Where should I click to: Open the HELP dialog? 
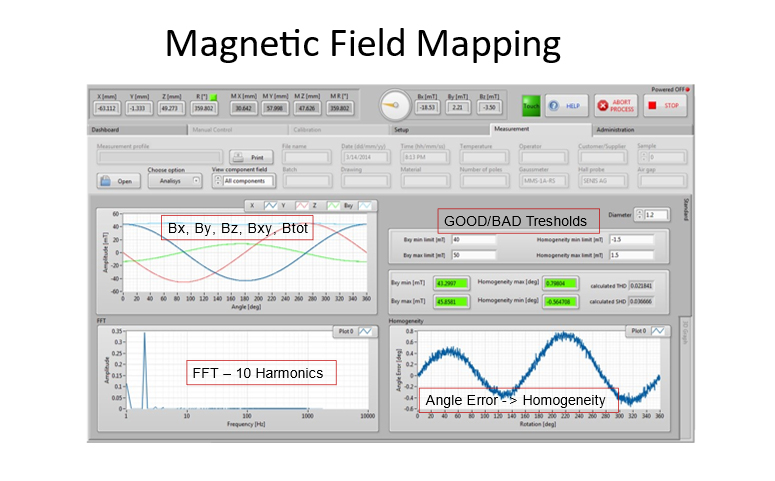[x=563, y=103]
